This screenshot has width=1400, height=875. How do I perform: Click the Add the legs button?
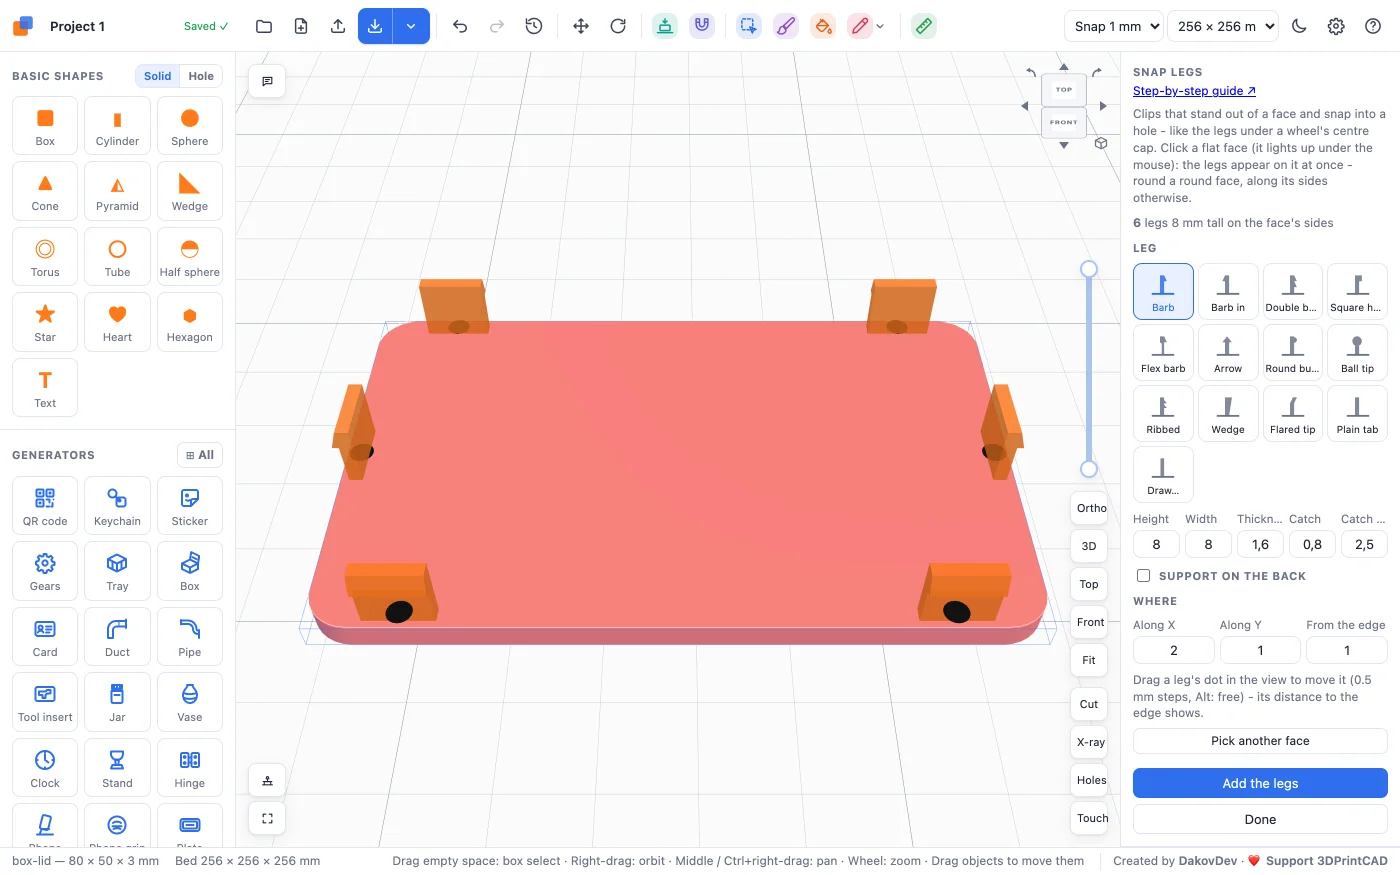point(1260,783)
